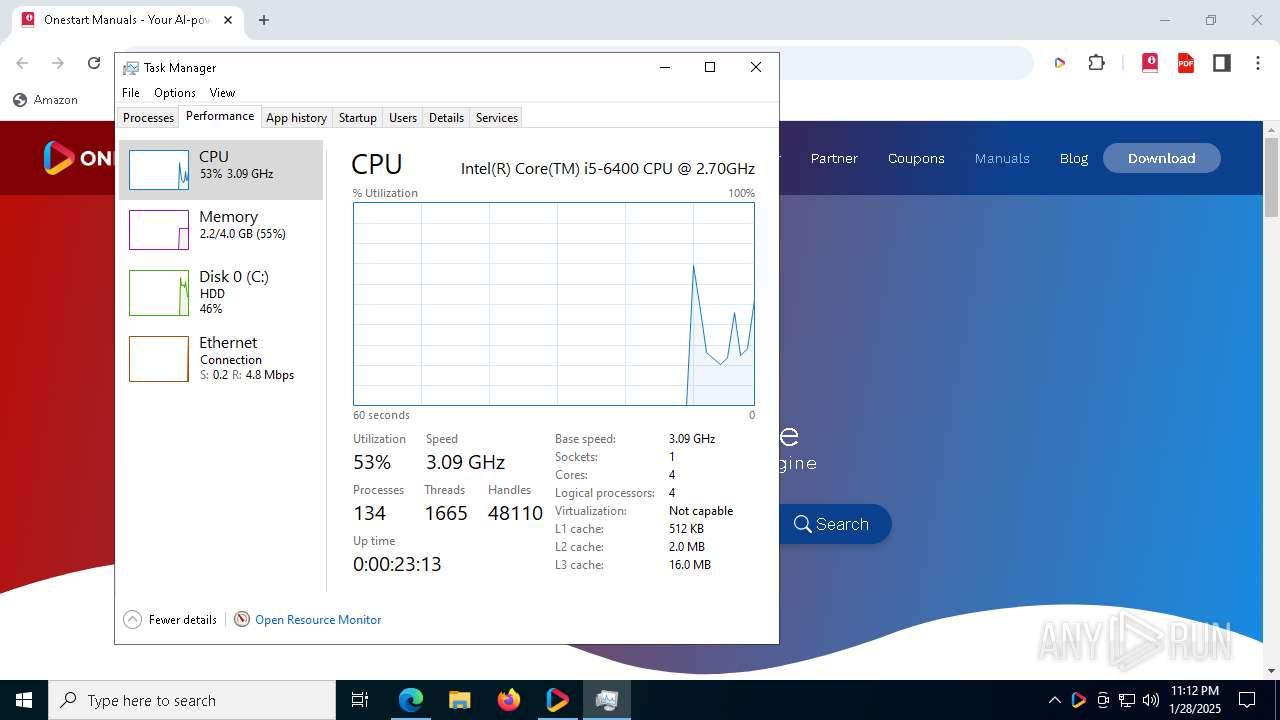This screenshot has height=720, width=1280.
Task: Click the Onestart play icon in address bar
Action: pos(1060,63)
